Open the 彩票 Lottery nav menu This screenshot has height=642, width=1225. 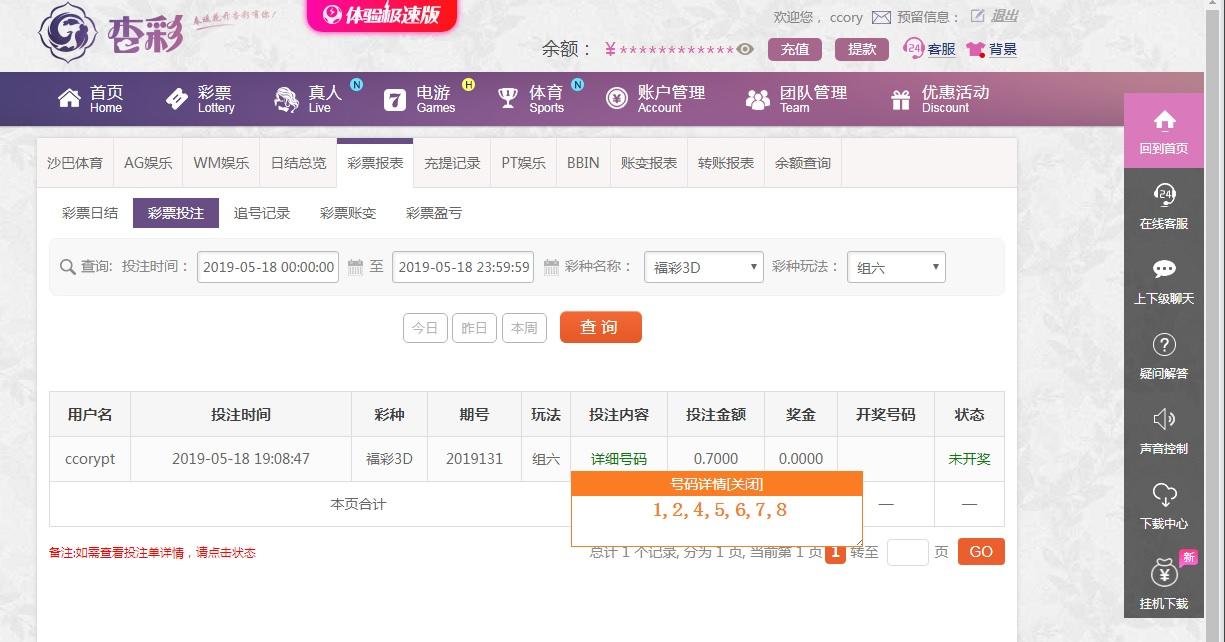click(200, 99)
